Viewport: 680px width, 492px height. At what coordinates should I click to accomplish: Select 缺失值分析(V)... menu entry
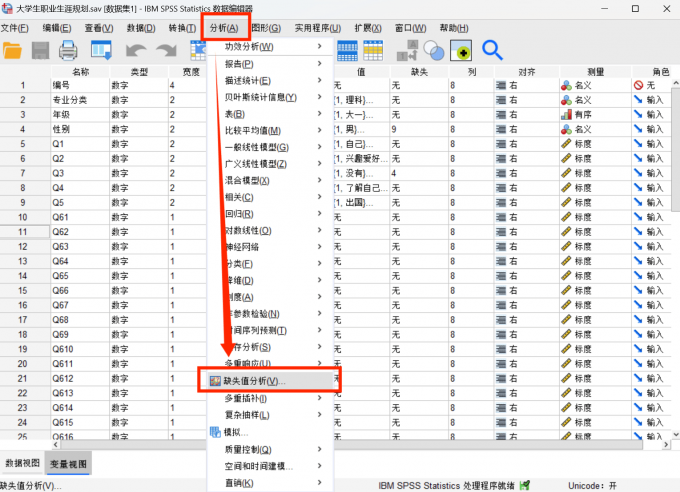pos(270,381)
